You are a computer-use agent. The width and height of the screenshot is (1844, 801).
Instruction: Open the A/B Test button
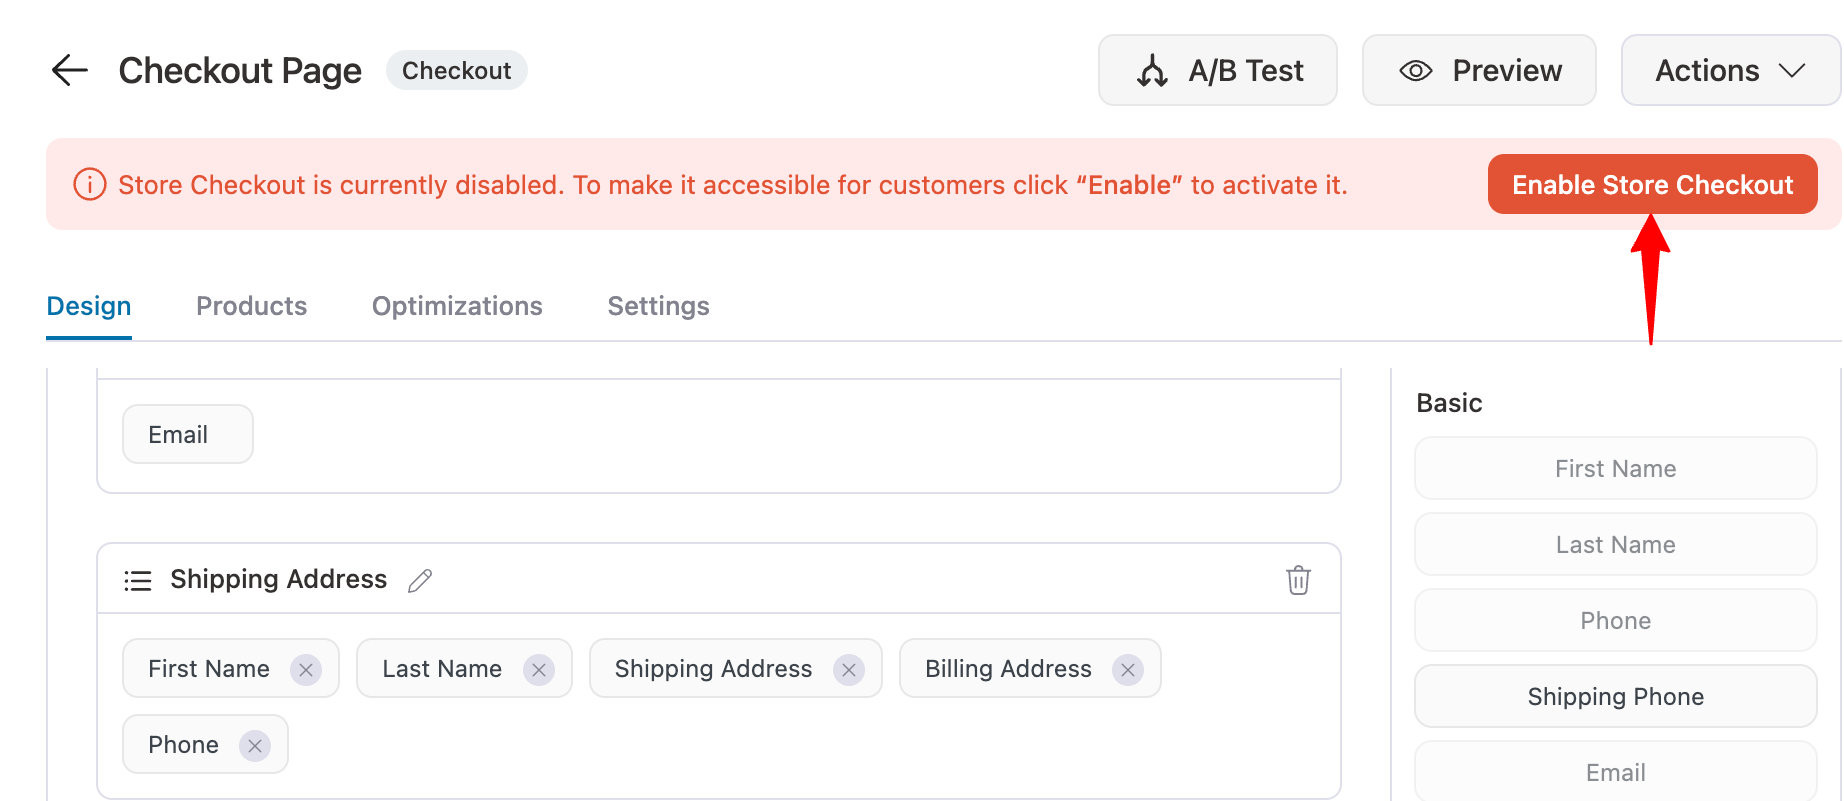tap(1217, 70)
